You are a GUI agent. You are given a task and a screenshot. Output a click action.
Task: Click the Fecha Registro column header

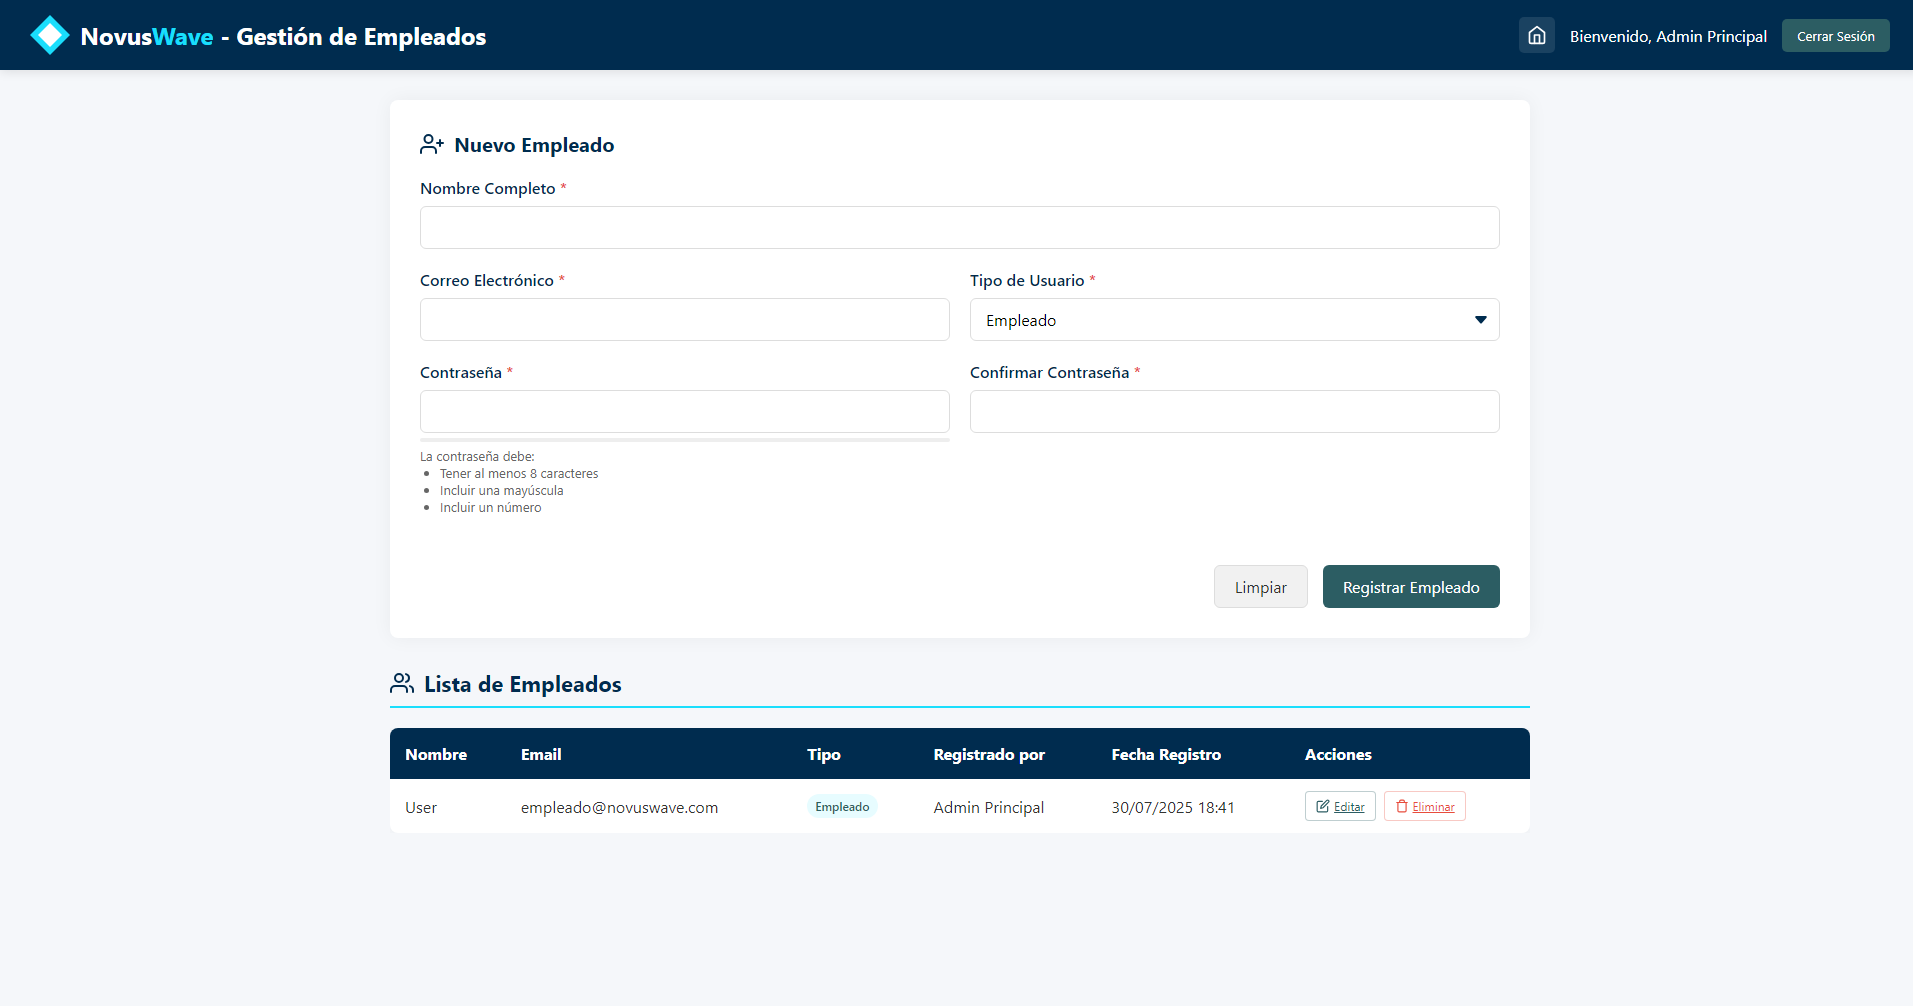coord(1166,755)
